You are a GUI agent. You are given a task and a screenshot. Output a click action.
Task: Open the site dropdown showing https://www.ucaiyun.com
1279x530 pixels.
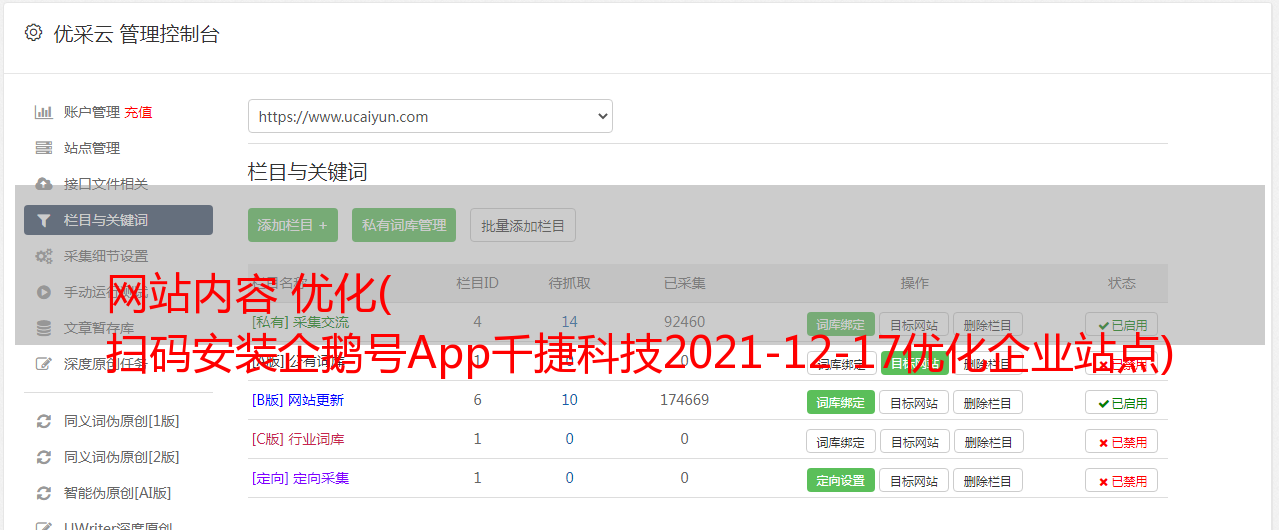pyautogui.click(x=430, y=116)
